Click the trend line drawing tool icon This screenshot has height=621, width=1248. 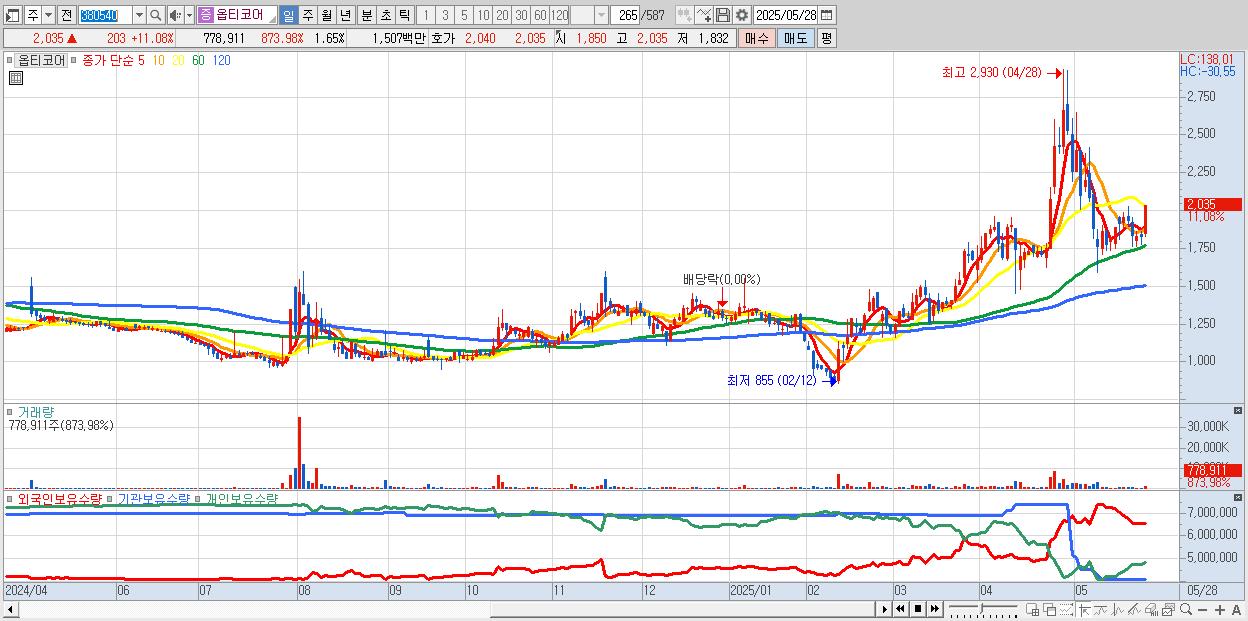click(1134, 609)
